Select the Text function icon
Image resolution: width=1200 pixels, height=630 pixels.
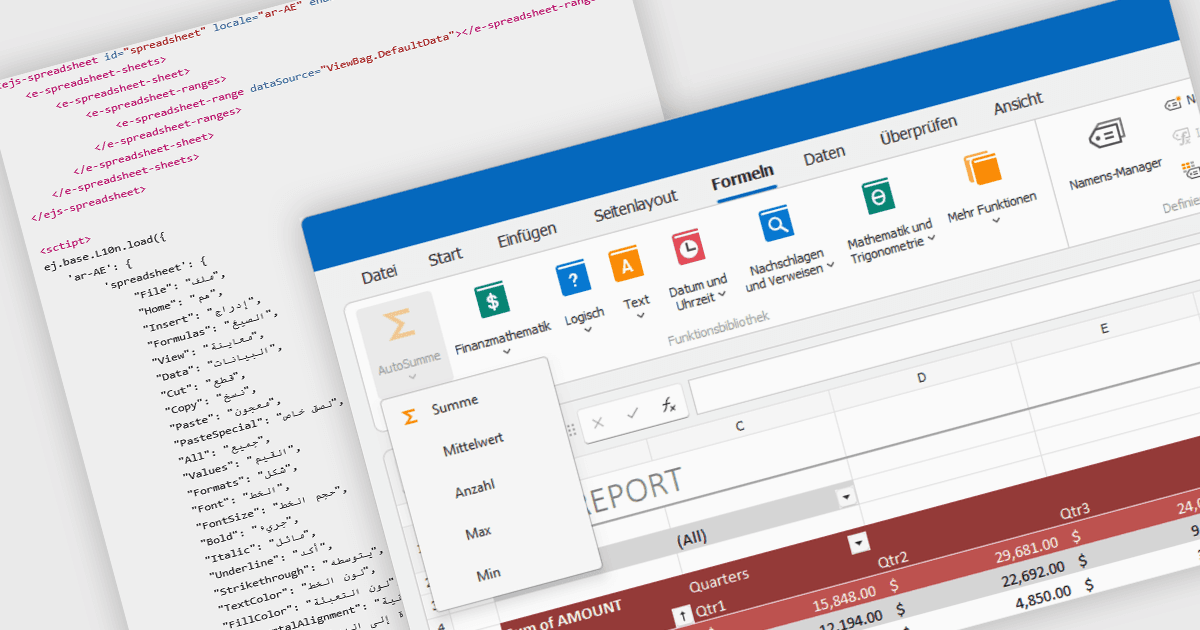[626, 265]
